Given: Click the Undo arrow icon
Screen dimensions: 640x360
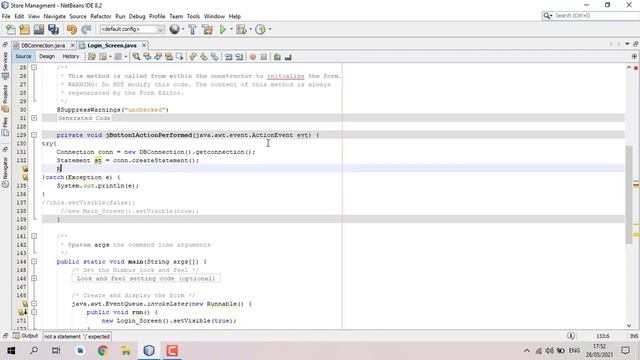Looking at the screenshot, I should click(x=72, y=29).
